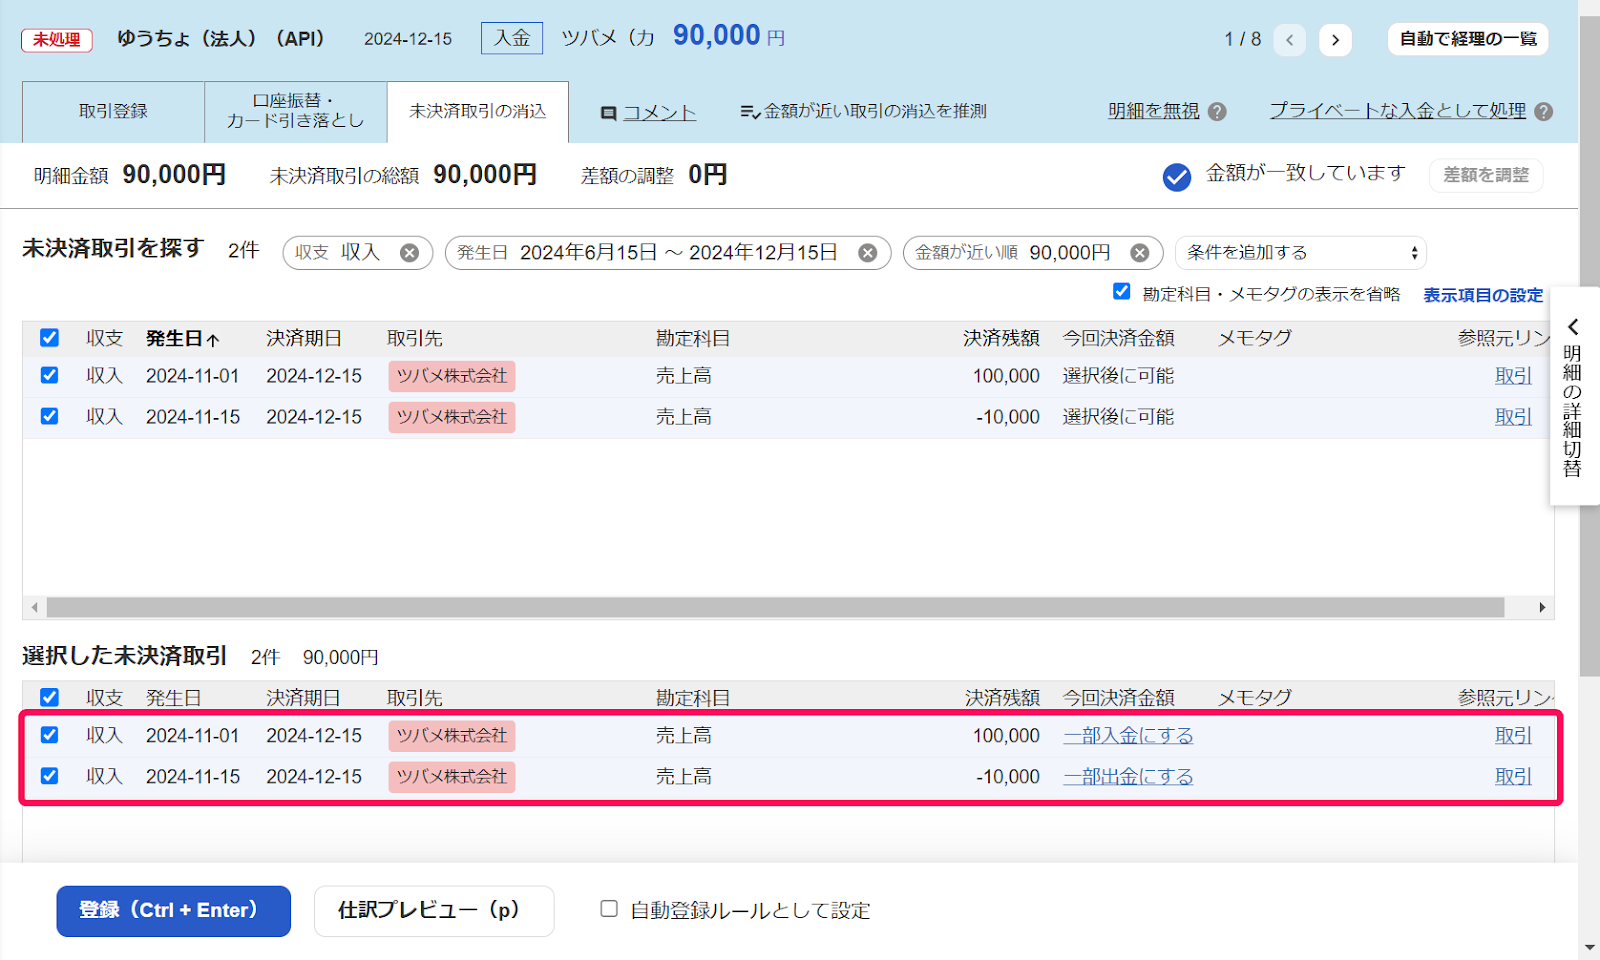
Task: Click 一部入金にする link
Action: click(x=1128, y=736)
